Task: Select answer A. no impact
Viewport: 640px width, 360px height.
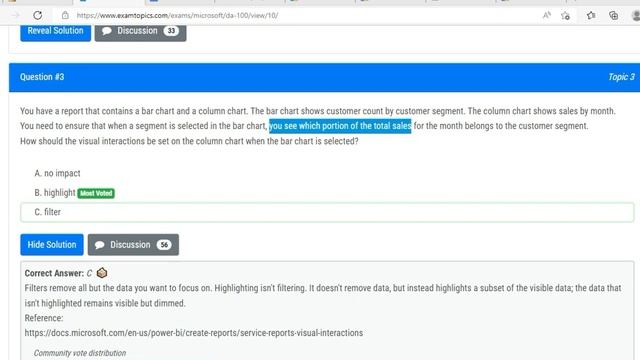Action: click(57, 173)
